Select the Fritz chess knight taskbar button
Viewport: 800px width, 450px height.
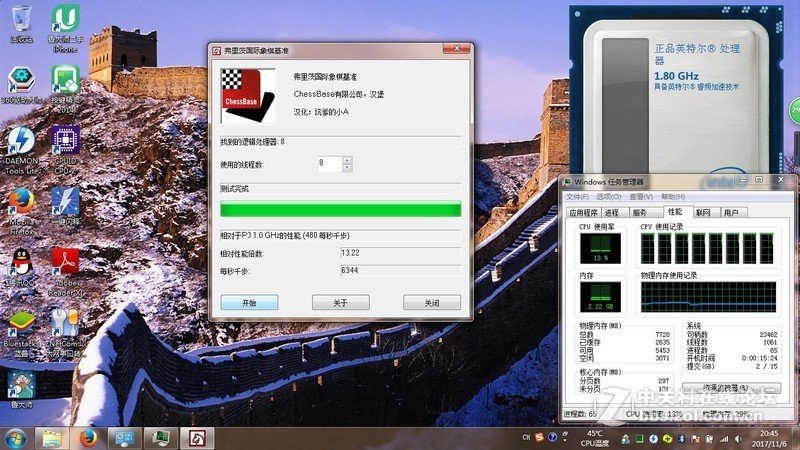click(197, 438)
